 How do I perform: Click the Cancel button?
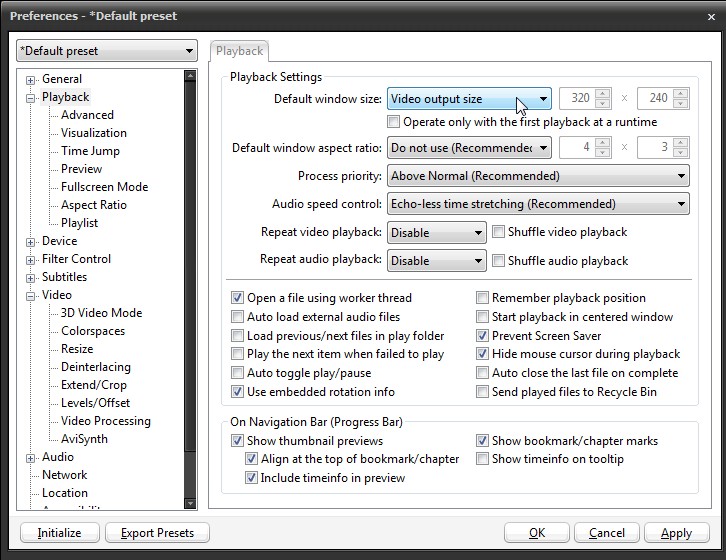(x=607, y=533)
